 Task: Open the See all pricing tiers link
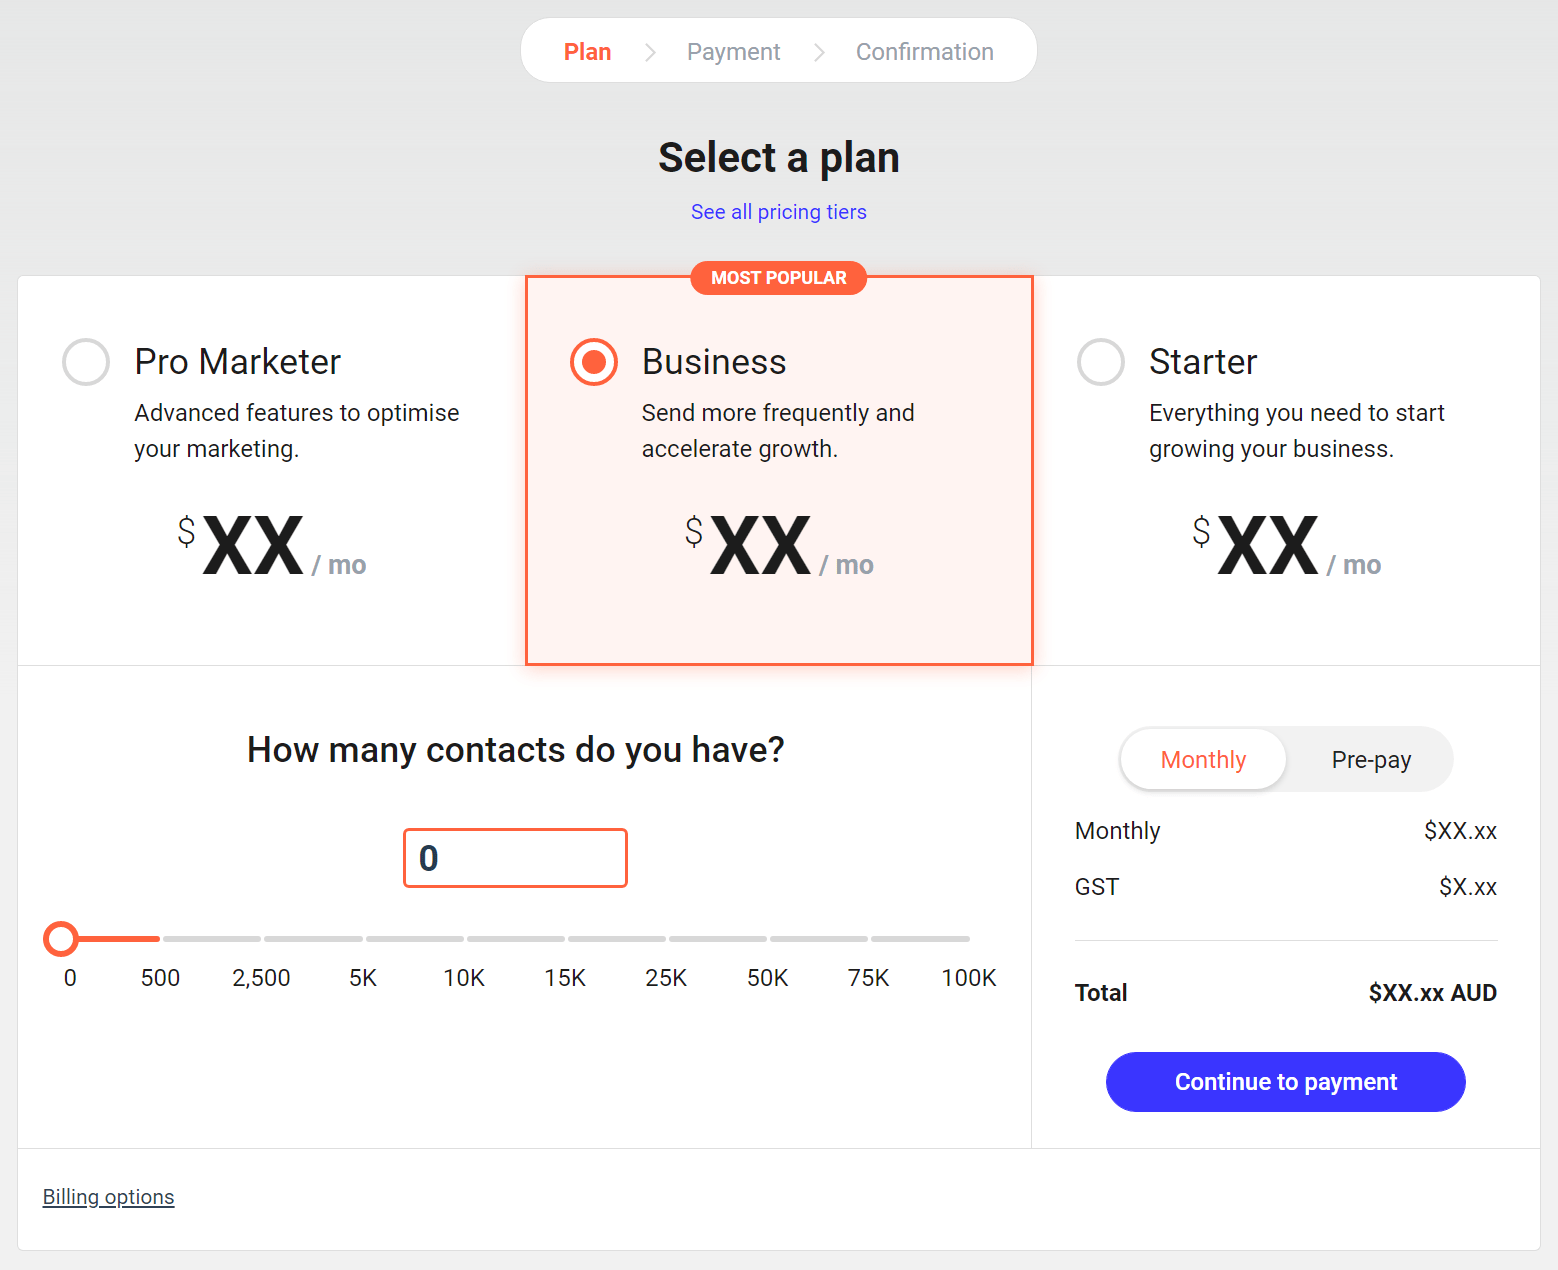(778, 211)
